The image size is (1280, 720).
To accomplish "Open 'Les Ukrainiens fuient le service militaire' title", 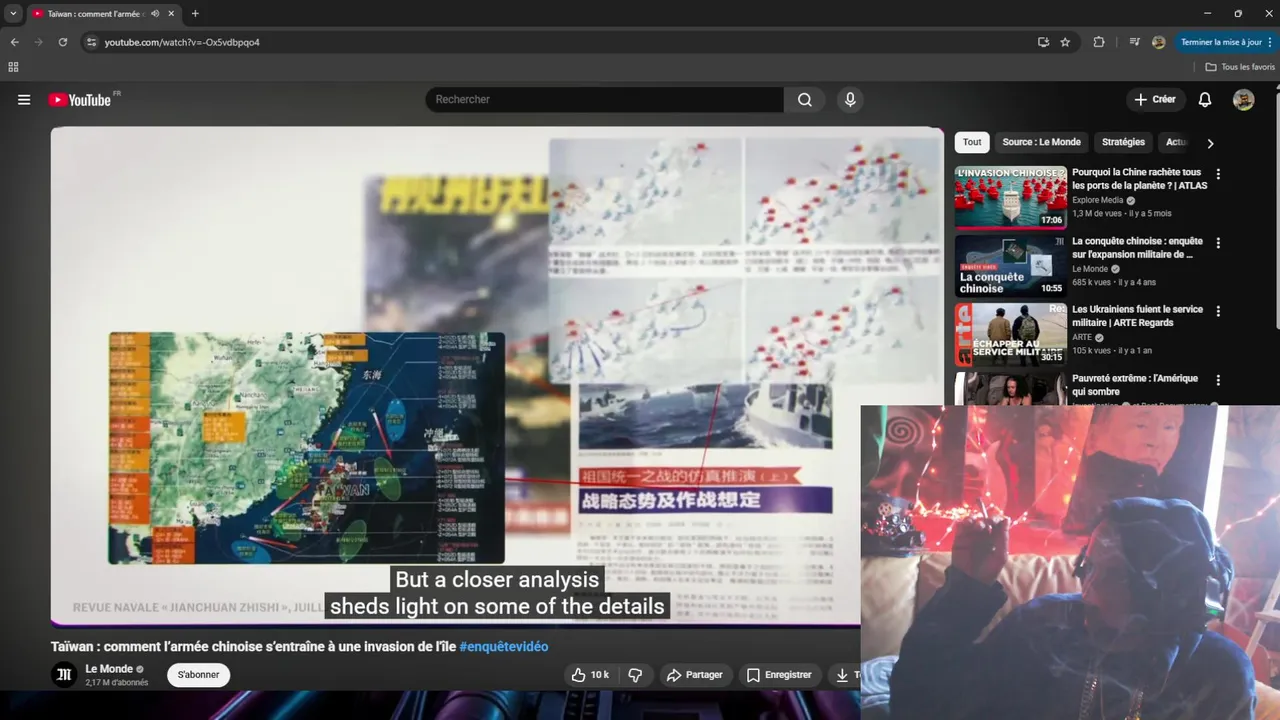I will (1137, 316).
